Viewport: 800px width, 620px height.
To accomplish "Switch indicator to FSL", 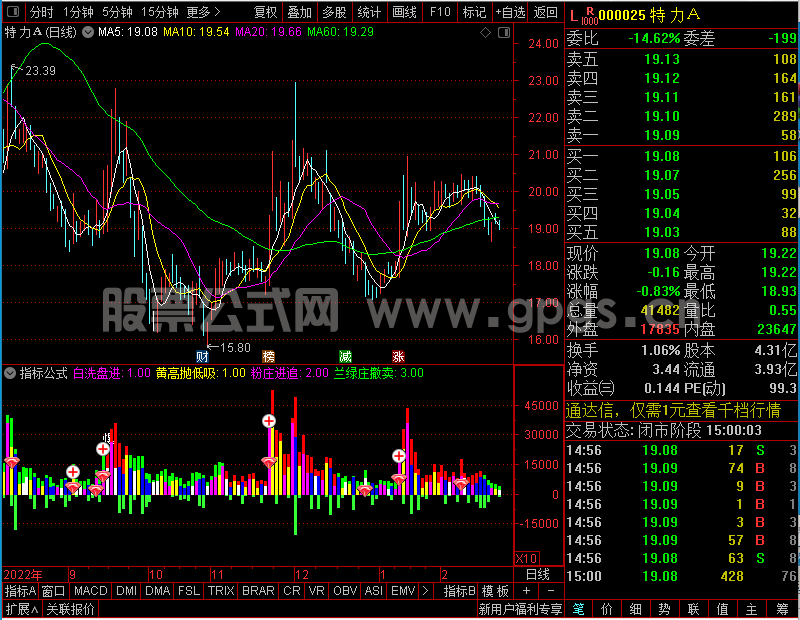I will tap(189, 591).
